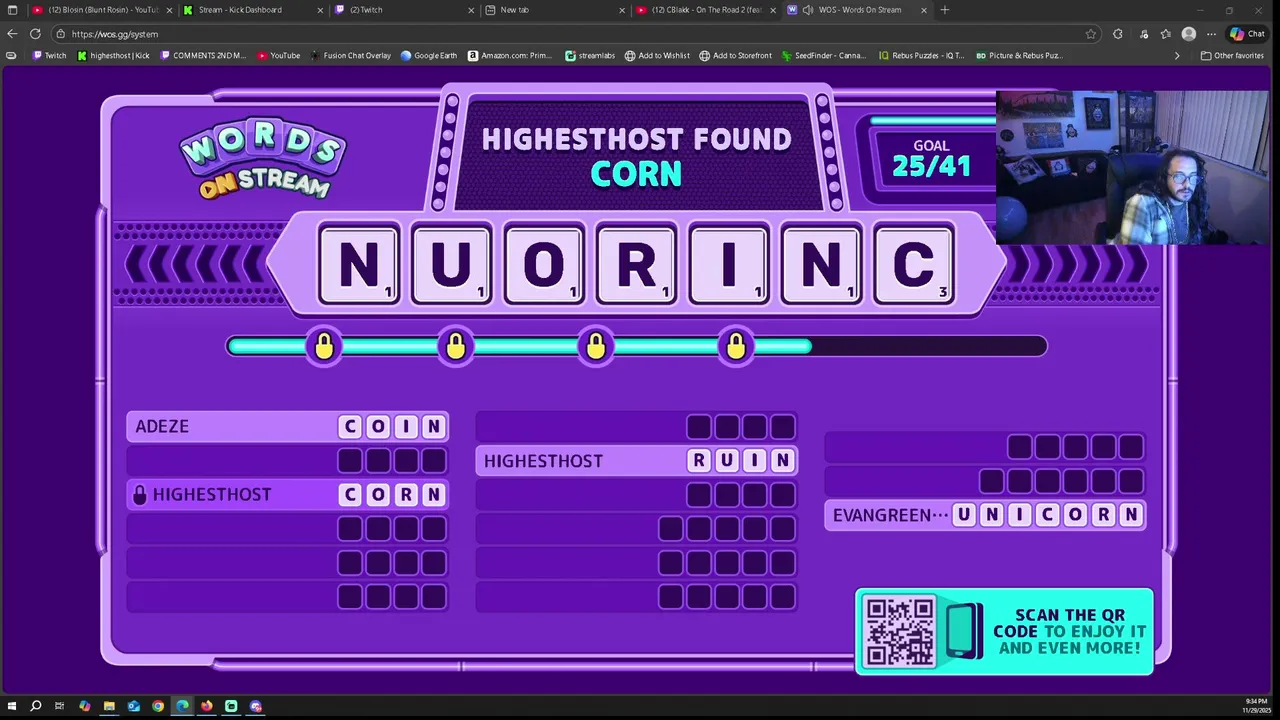Open the streamlabs bookmark

(590, 56)
